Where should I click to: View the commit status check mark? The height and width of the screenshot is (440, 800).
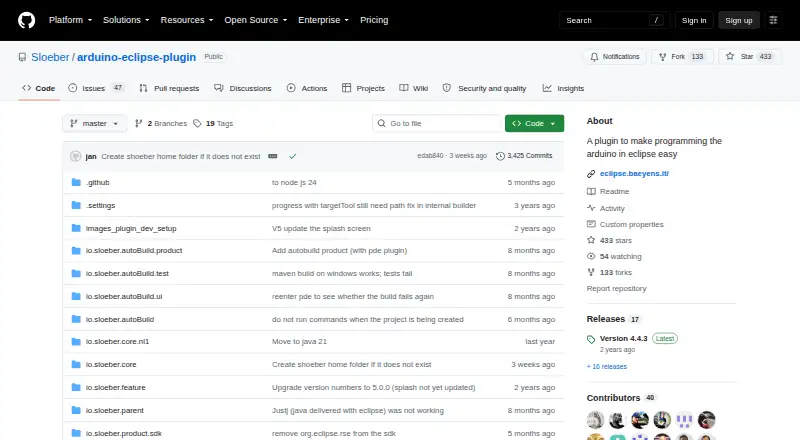click(292, 156)
